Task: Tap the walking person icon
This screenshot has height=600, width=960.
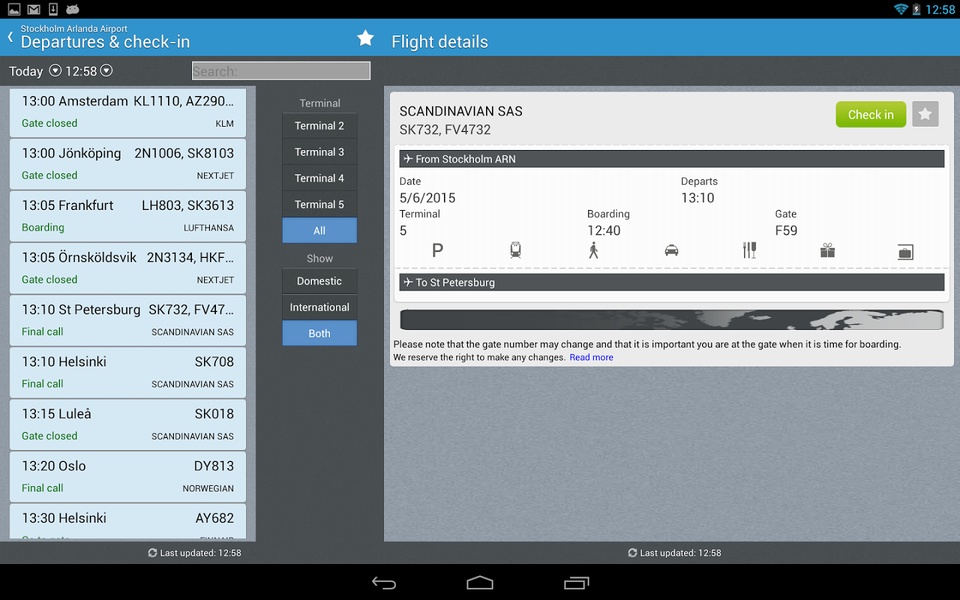Action: pos(593,250)
